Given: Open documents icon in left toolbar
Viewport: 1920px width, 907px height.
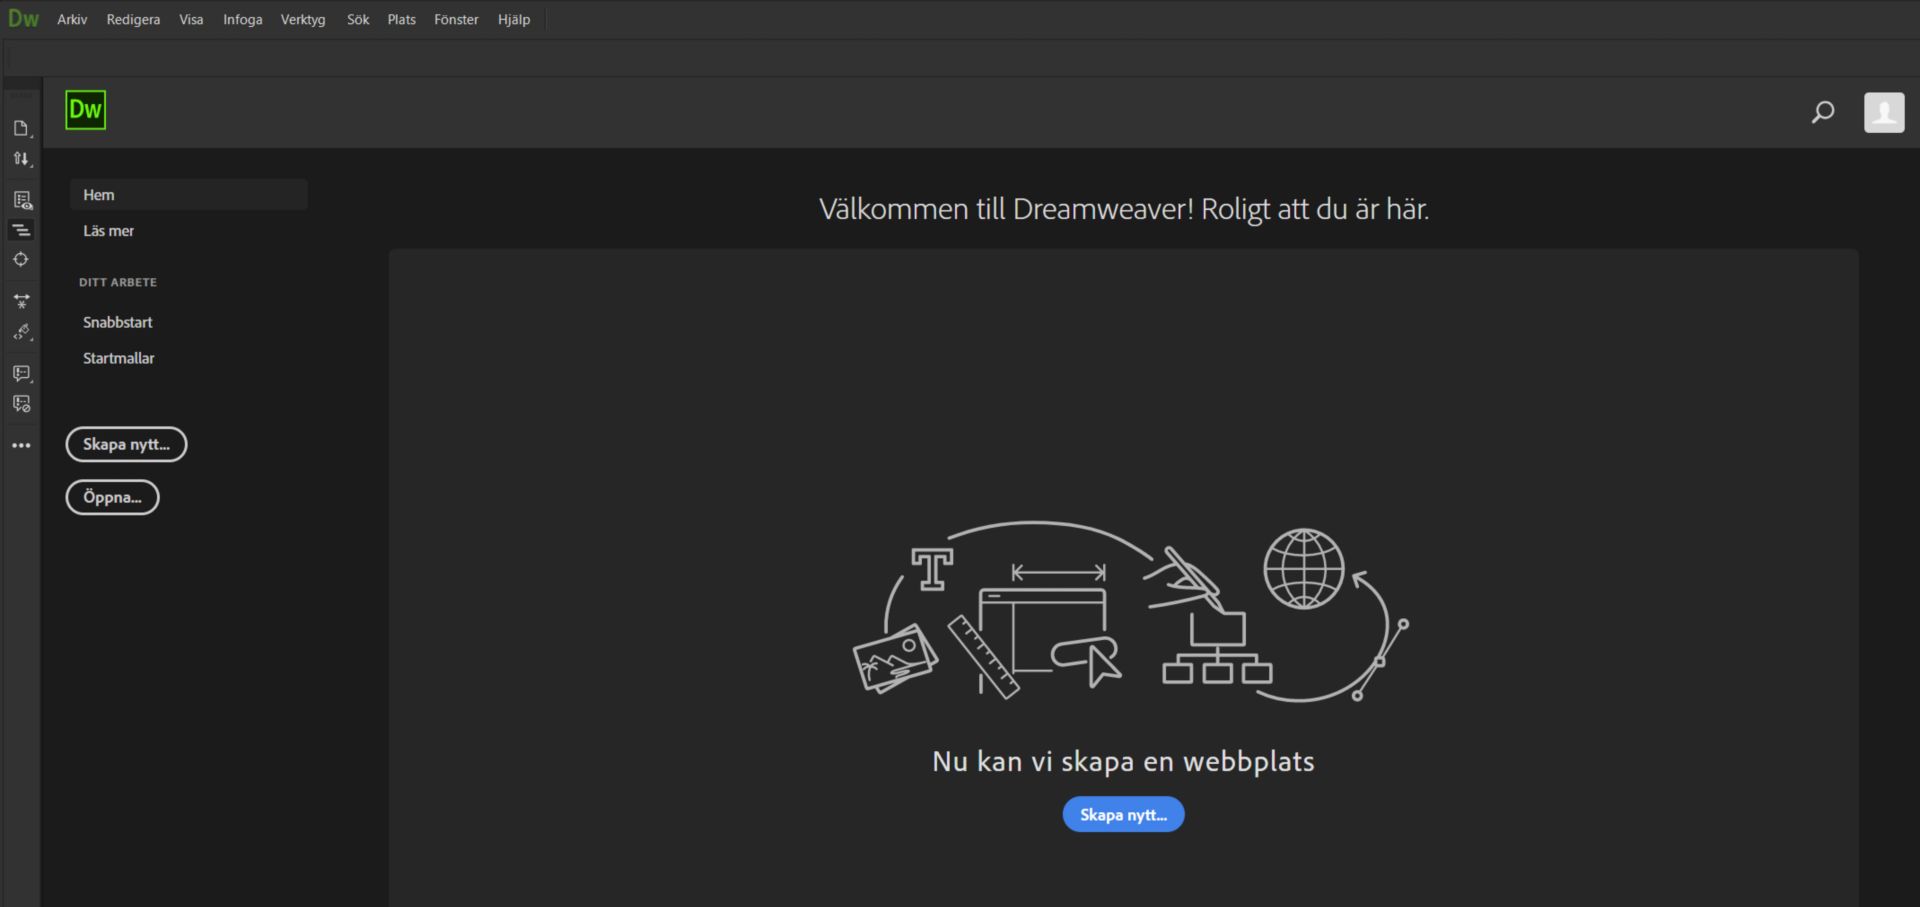Looking at the screenshot, I should [21, 128].
